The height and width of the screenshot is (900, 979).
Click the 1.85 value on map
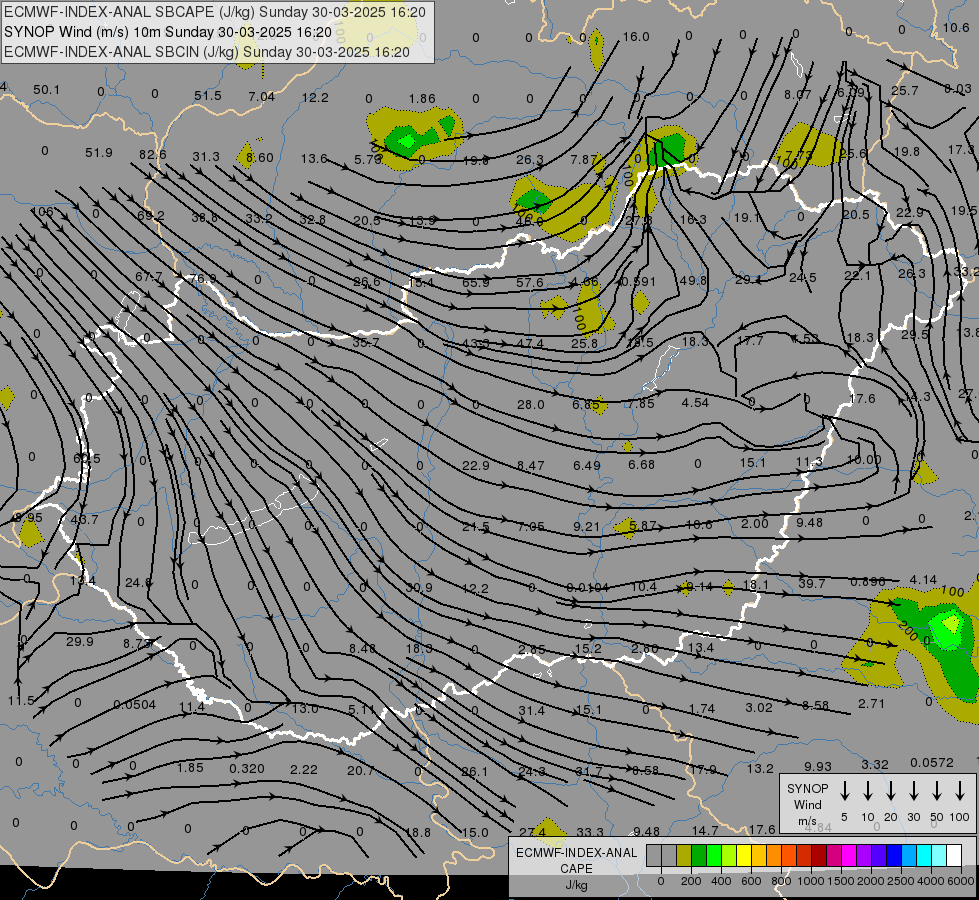[x=190, y=767]
